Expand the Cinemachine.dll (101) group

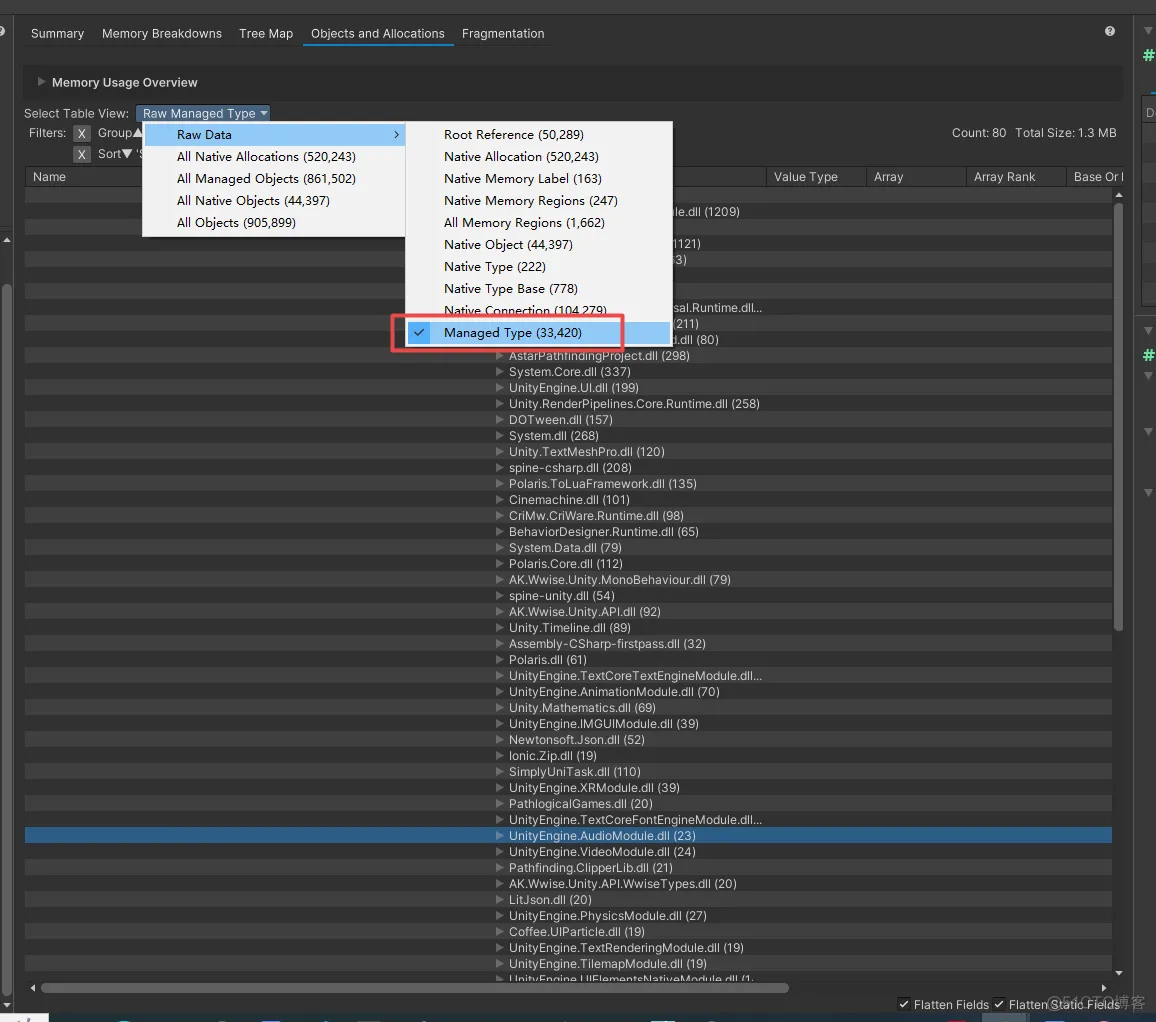click(x=500, y=500)
